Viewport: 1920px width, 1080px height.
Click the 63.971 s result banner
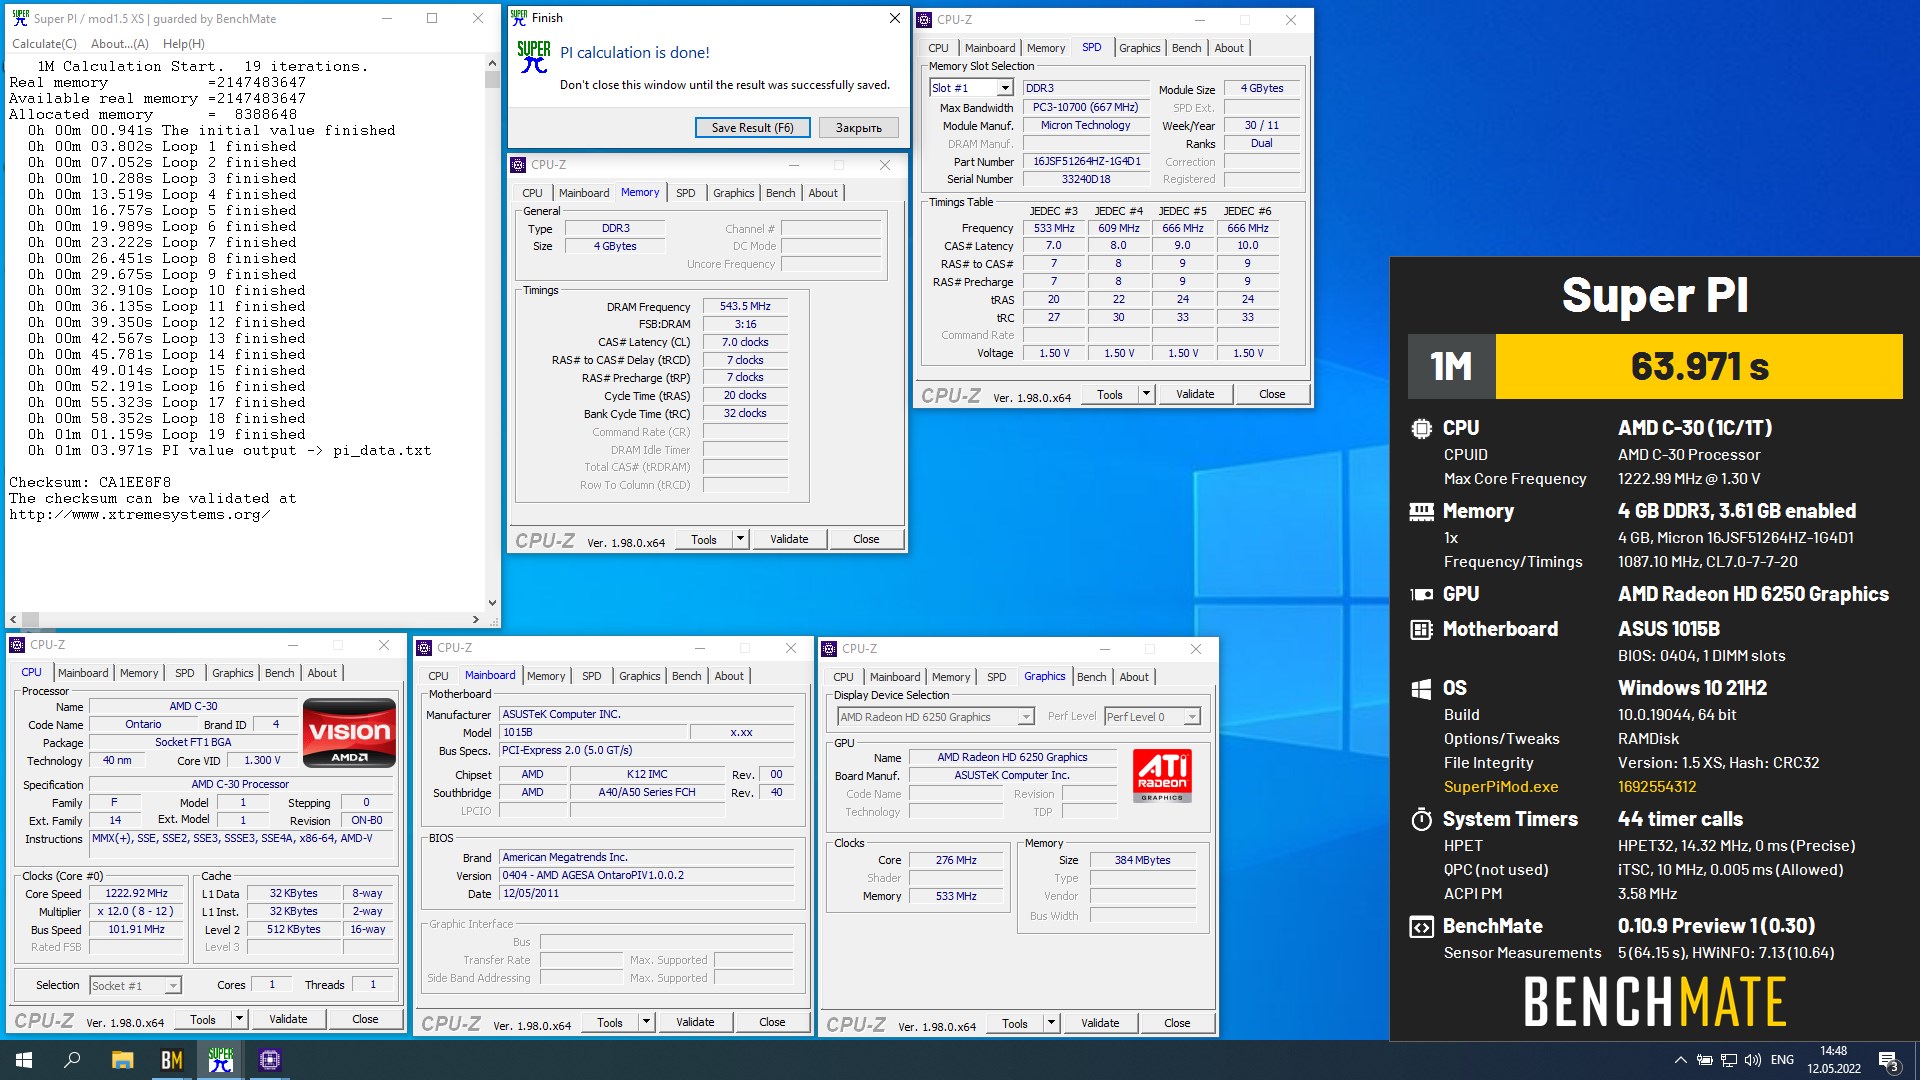click(x=1699, y=367)
